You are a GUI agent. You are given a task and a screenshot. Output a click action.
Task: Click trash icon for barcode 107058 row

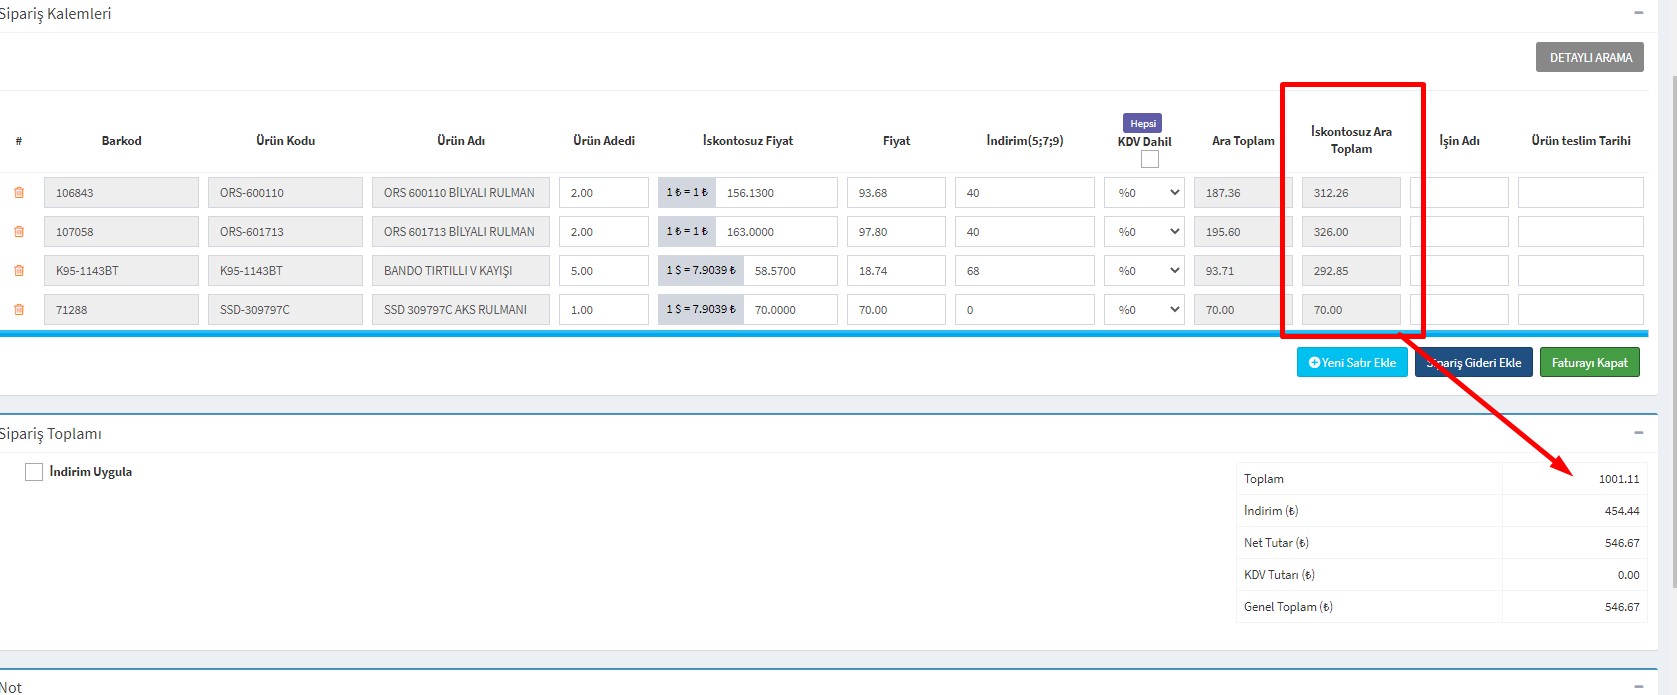18,232
